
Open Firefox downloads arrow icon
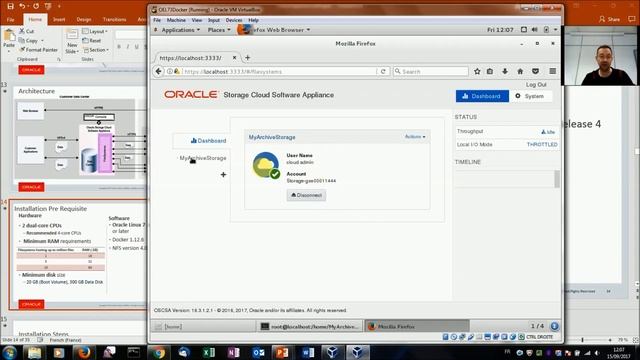tap(505, 71)
